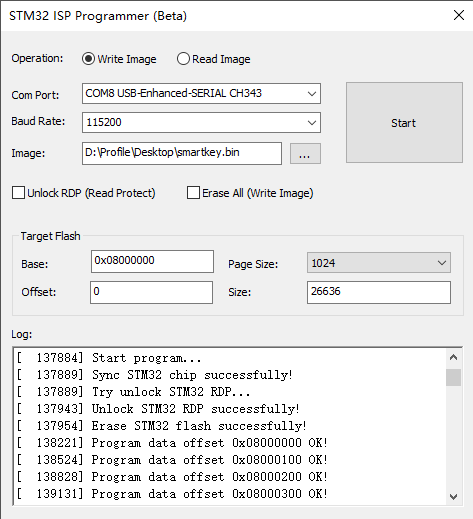Viewport: 473px width, 519px height.
Task: Click the Size field showing 26636
Action: click(x=379, y=292)
